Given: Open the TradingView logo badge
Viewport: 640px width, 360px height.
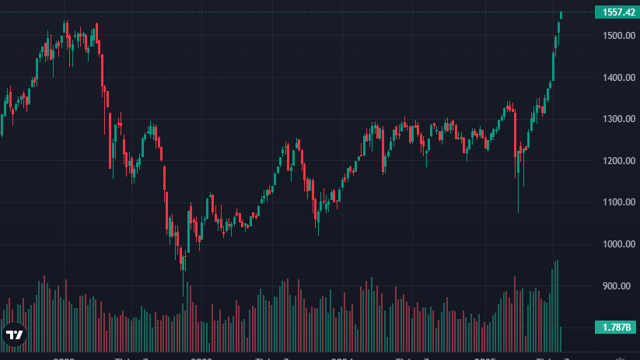Looking at the screenshot, I should (14, 335).
